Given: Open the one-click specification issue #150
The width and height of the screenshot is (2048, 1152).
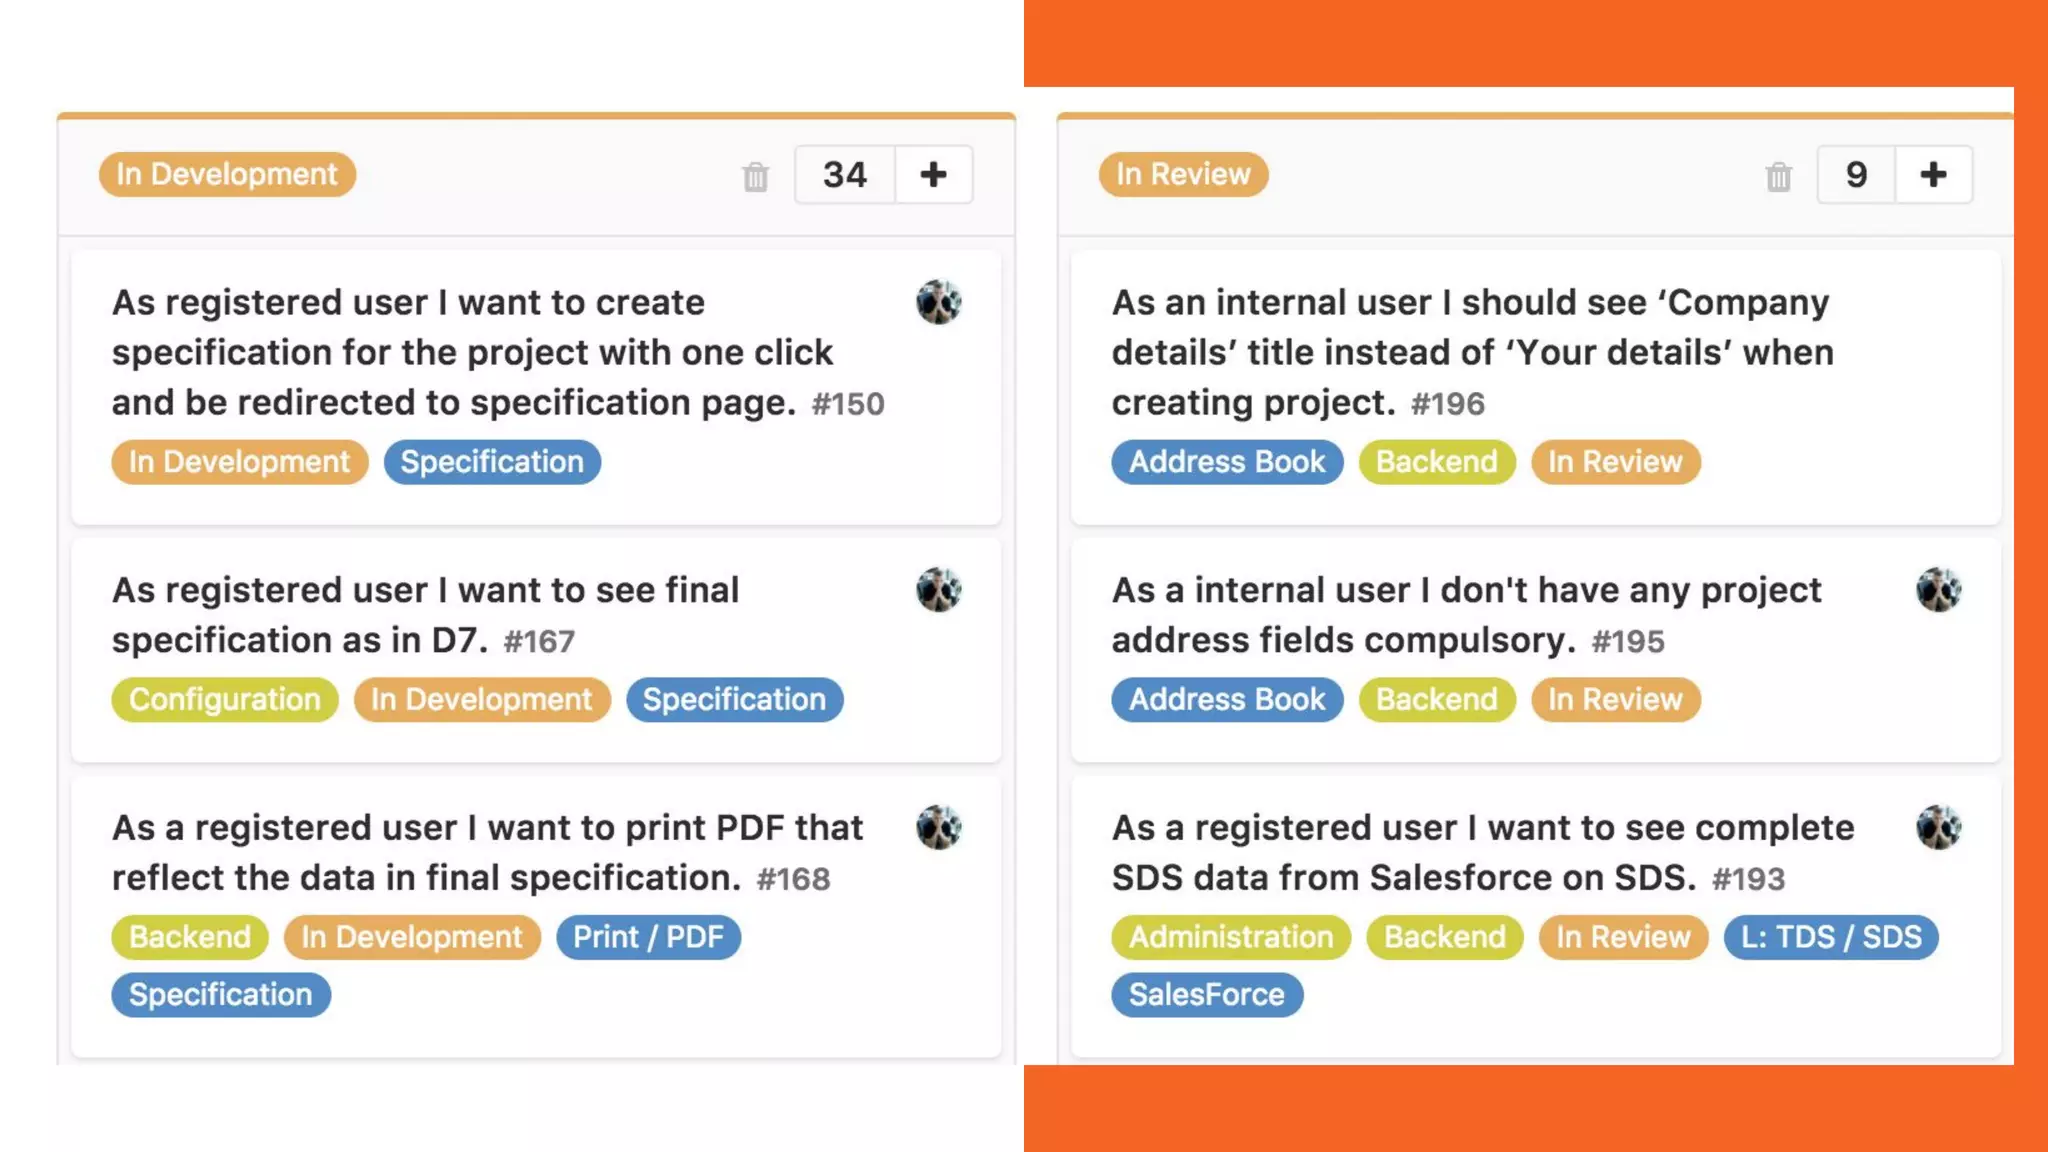Looking at the screenshot, I should 472,352.
